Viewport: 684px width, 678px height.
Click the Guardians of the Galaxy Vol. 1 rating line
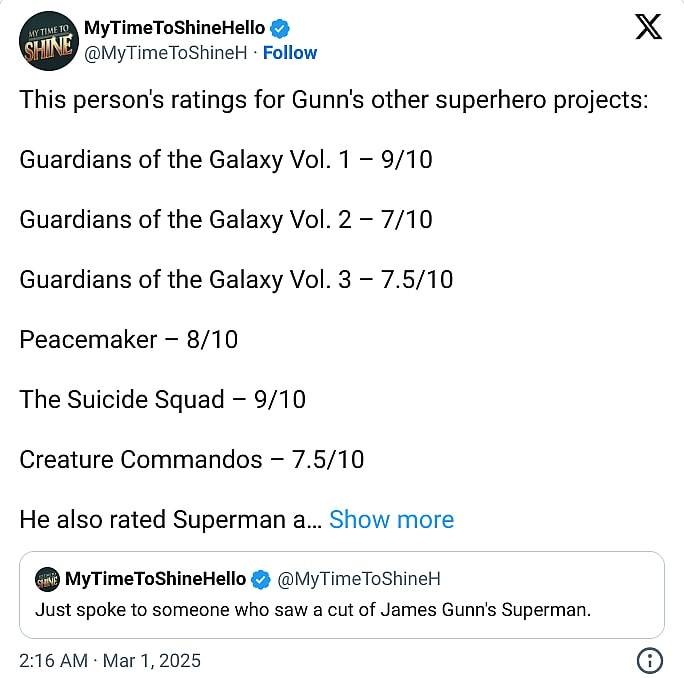(226, 160)
